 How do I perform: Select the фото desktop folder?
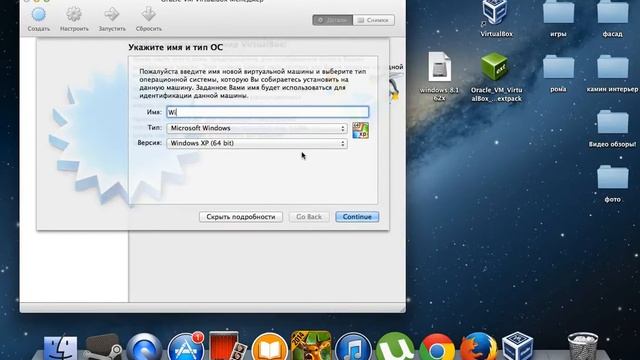click(x=613, y=178)
